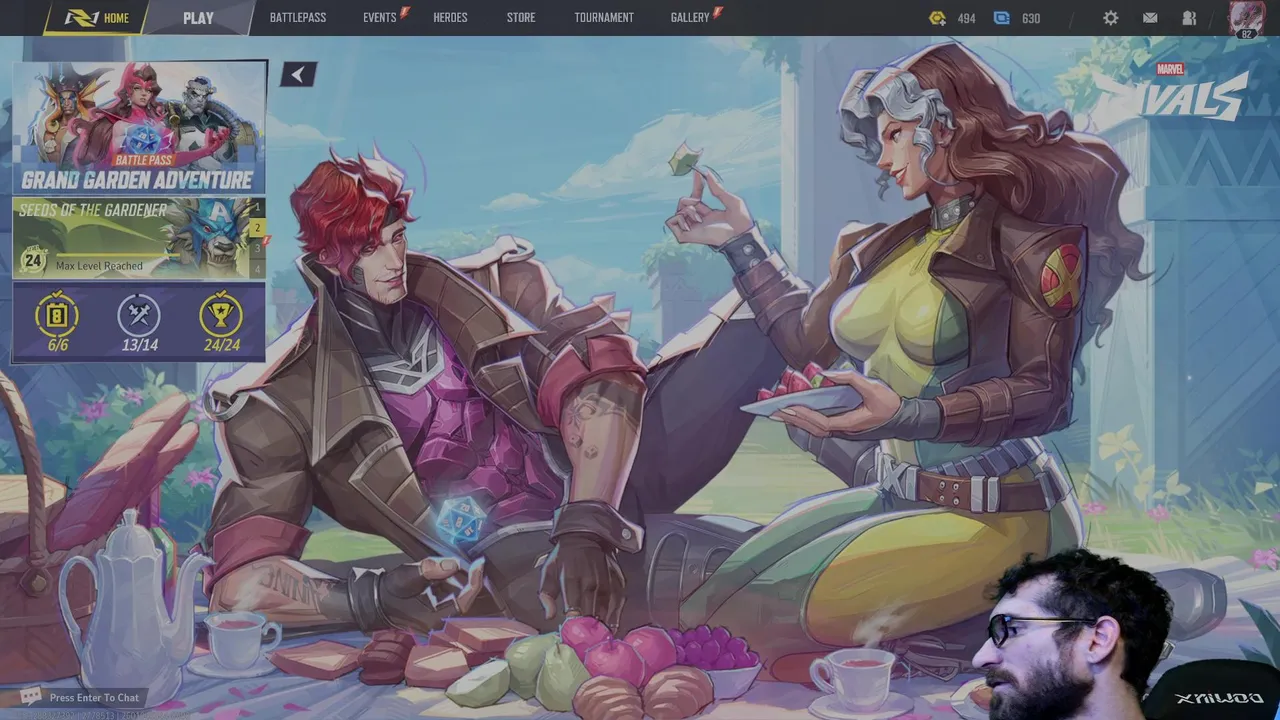
Task: Click the blue Units currency icon
Action: (1002, 18)
